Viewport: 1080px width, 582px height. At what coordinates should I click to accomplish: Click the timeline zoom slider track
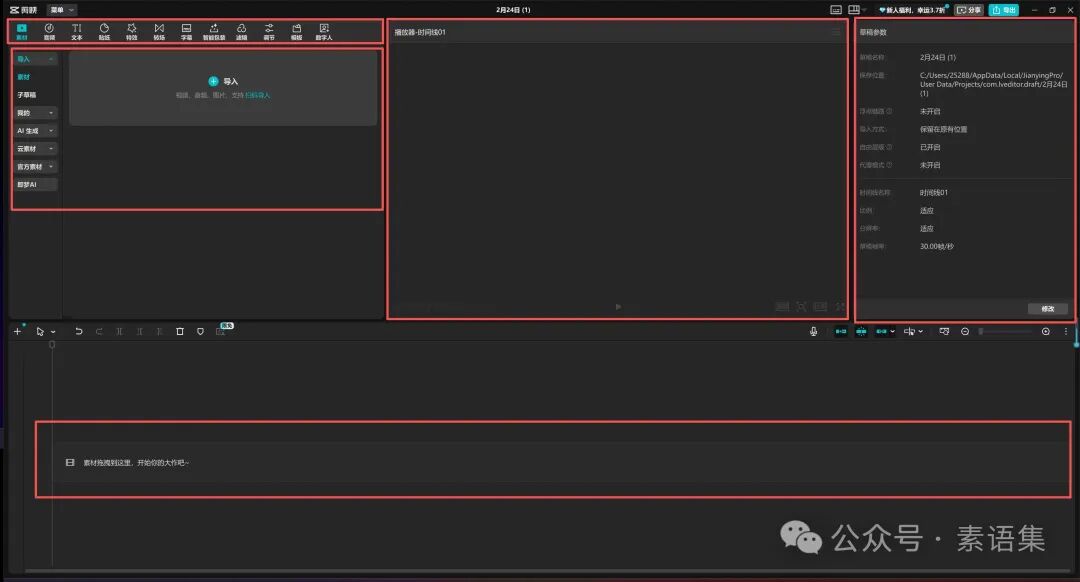(1006, 331)
